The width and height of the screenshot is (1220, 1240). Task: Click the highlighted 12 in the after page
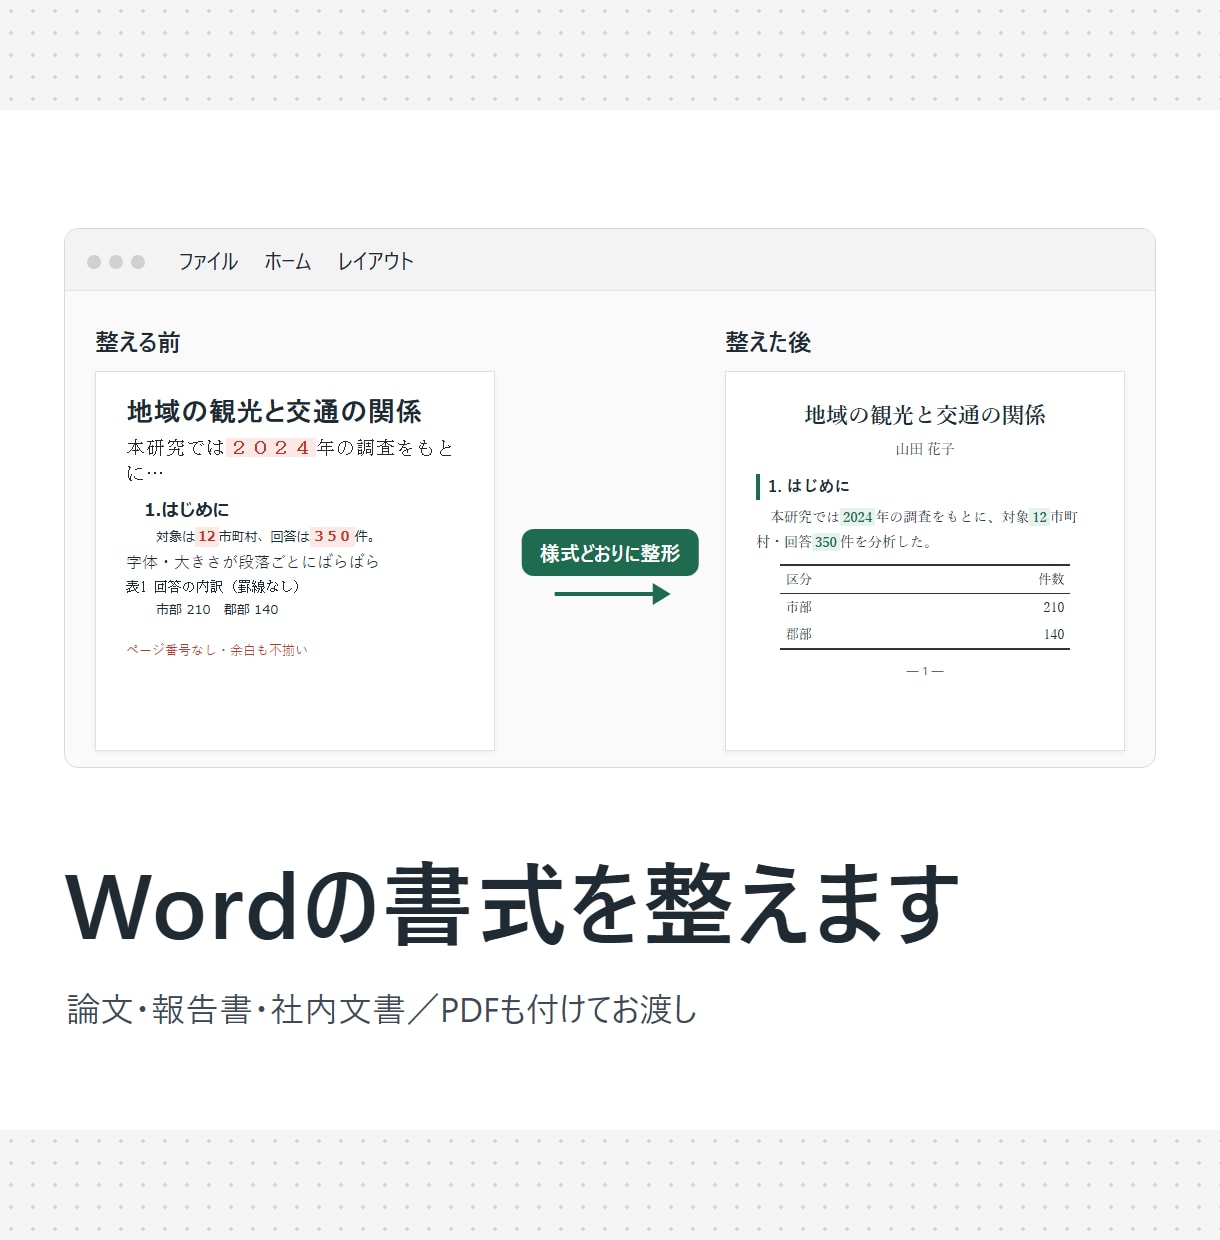coord(1040,517)
